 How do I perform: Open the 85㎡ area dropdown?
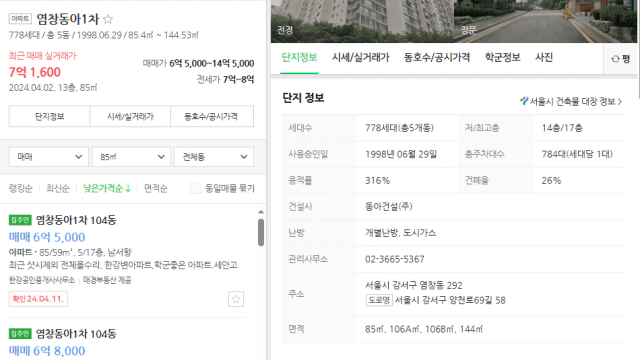131,157
